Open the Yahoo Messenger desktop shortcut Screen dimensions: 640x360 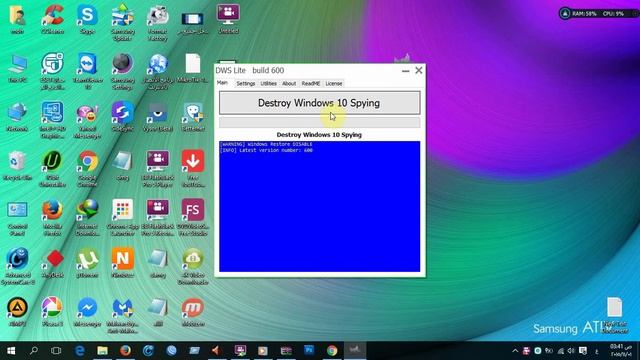87,120
